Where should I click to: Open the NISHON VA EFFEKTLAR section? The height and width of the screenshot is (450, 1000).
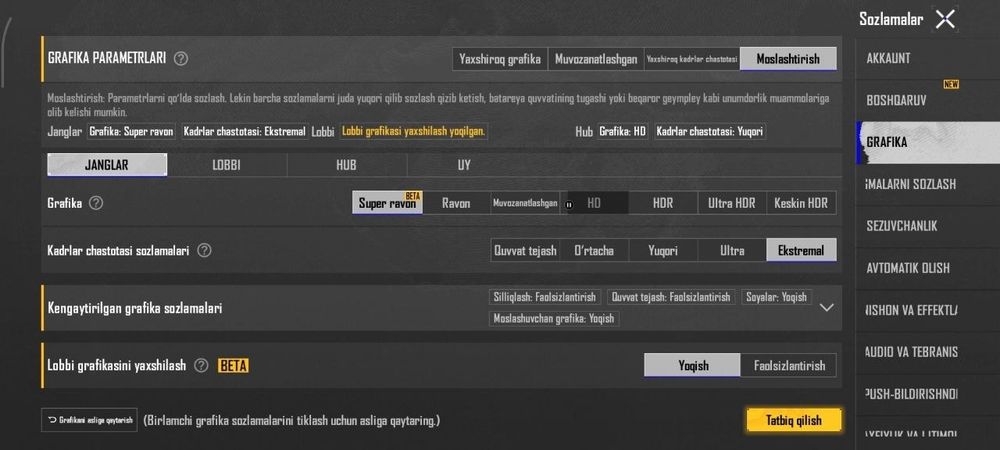pyautogui.click(x=928, y=310)
